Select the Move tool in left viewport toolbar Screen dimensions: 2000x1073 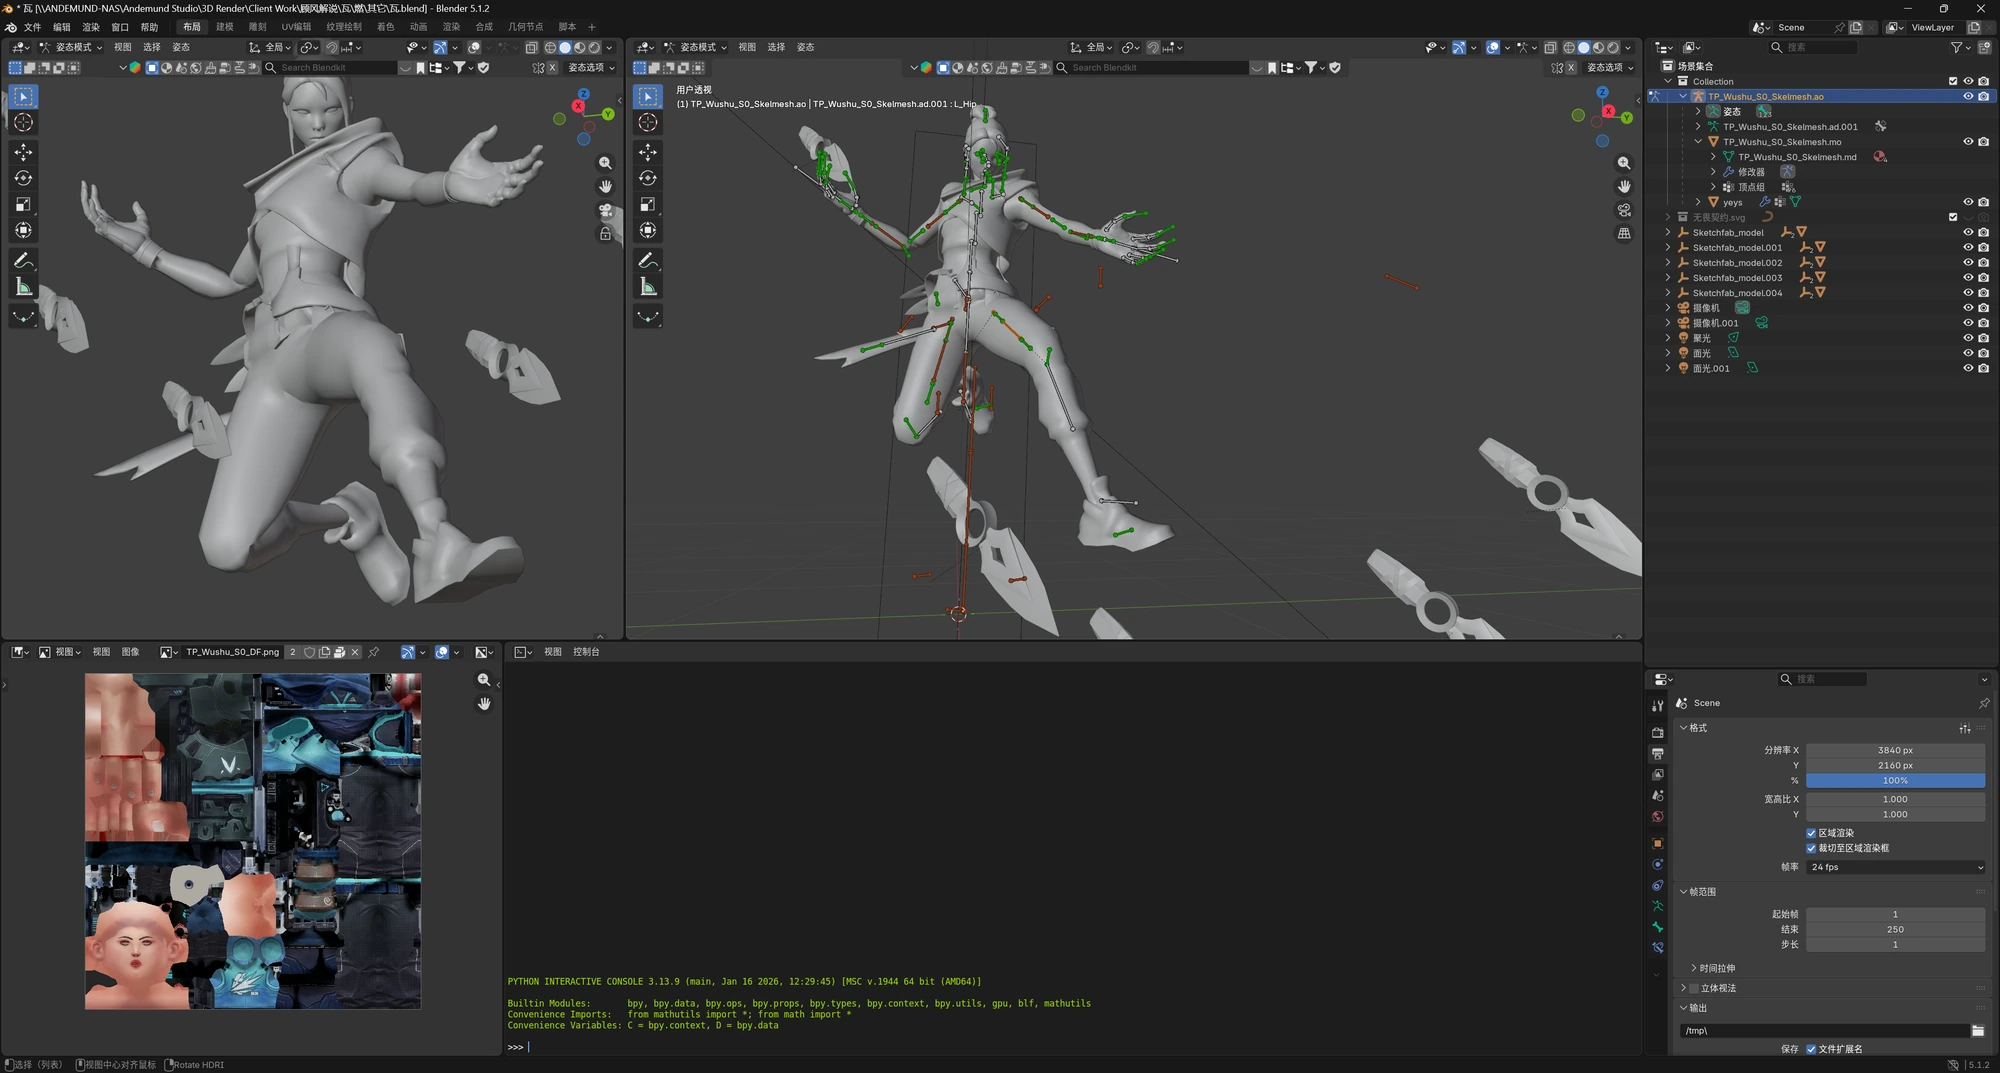click(23, 152)
